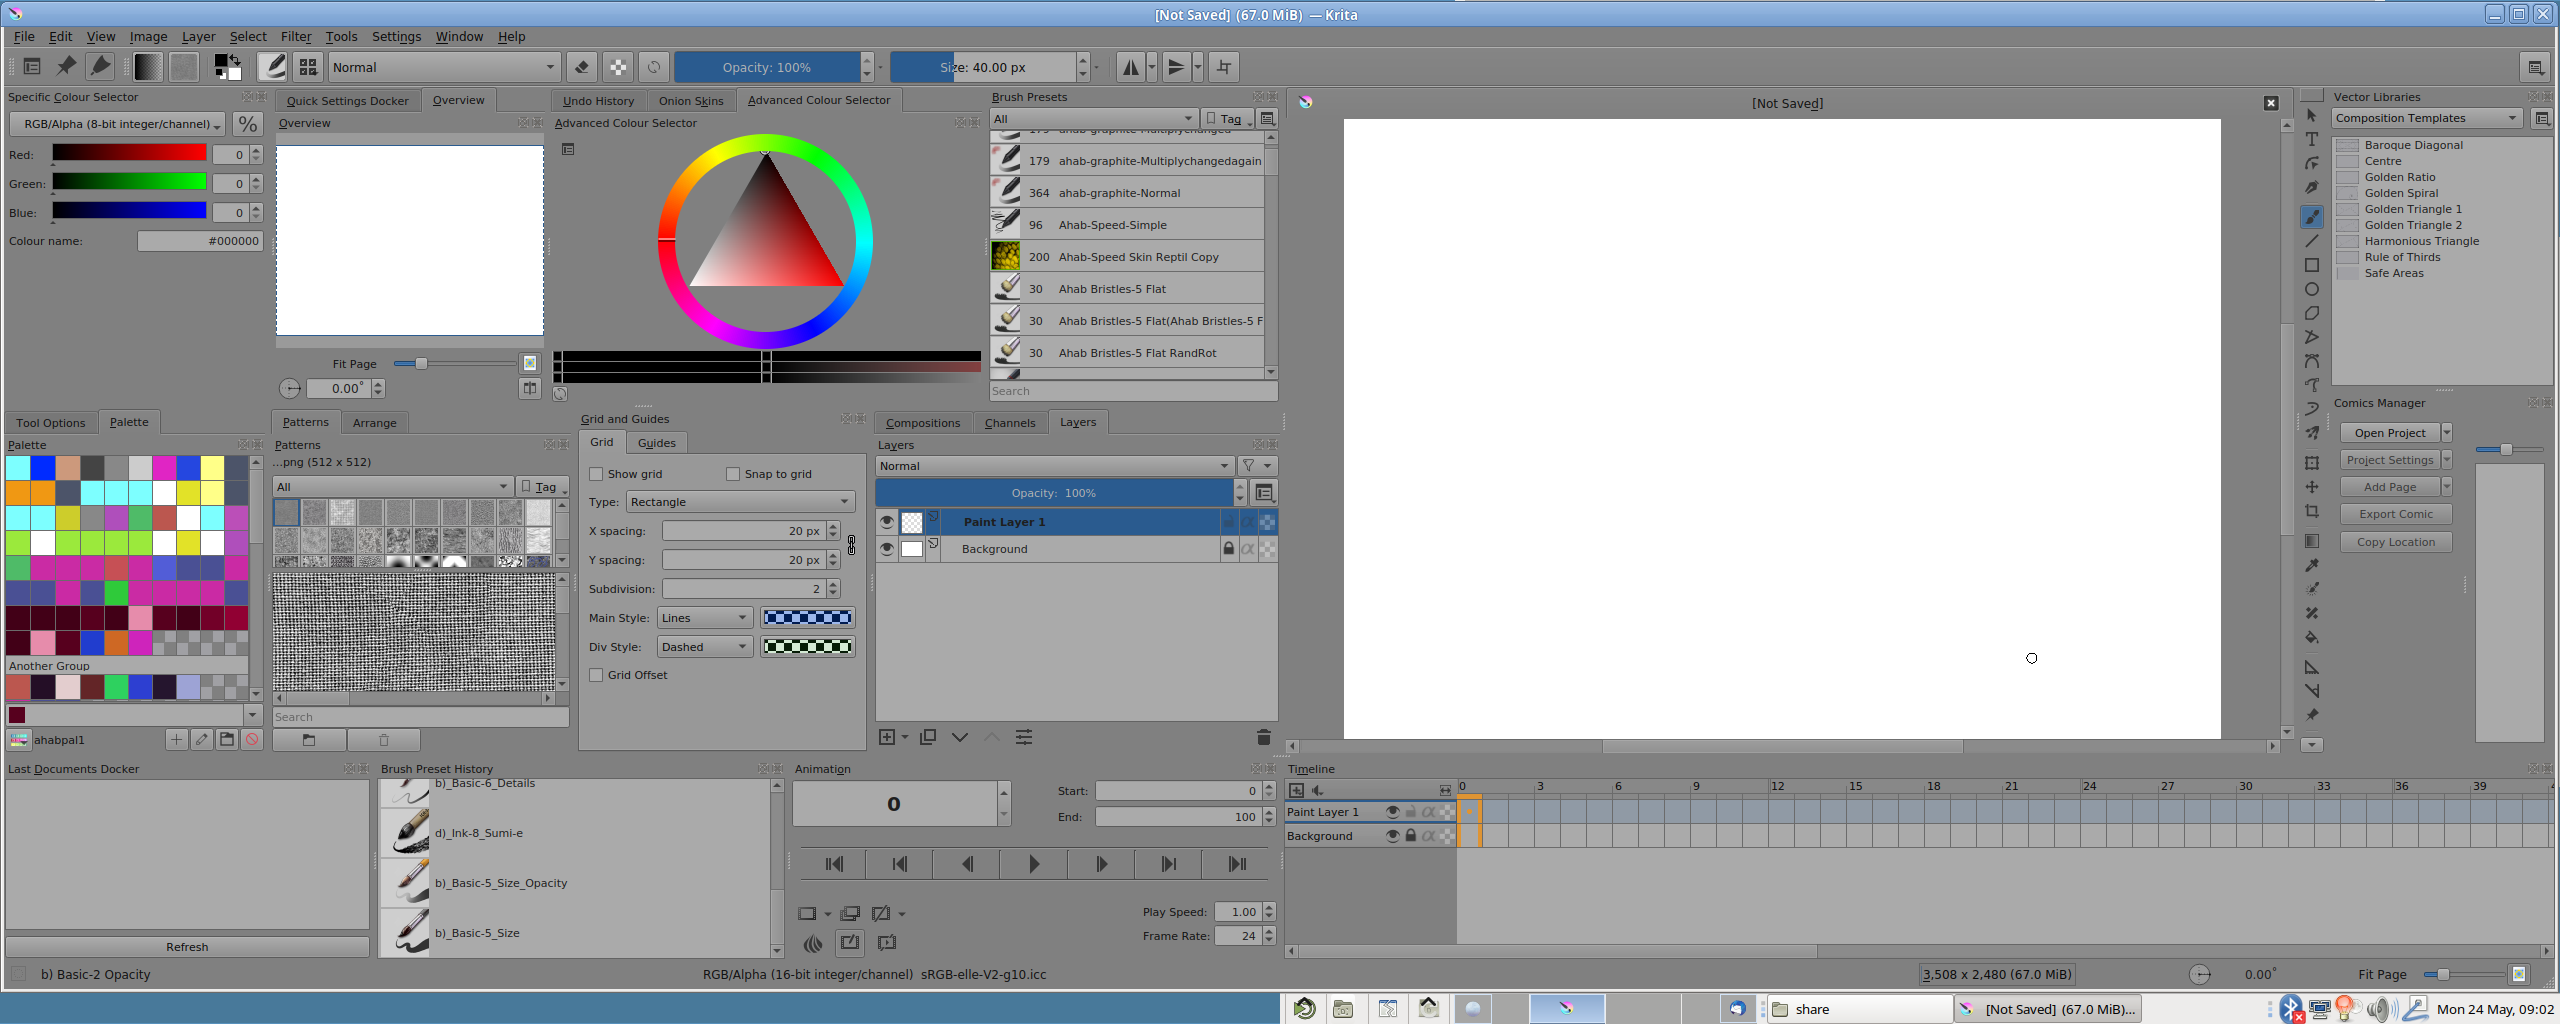Enable the Grid Offset checkbox
2560x1024 pixels.
pyautogui.click(x=596, y=675)
